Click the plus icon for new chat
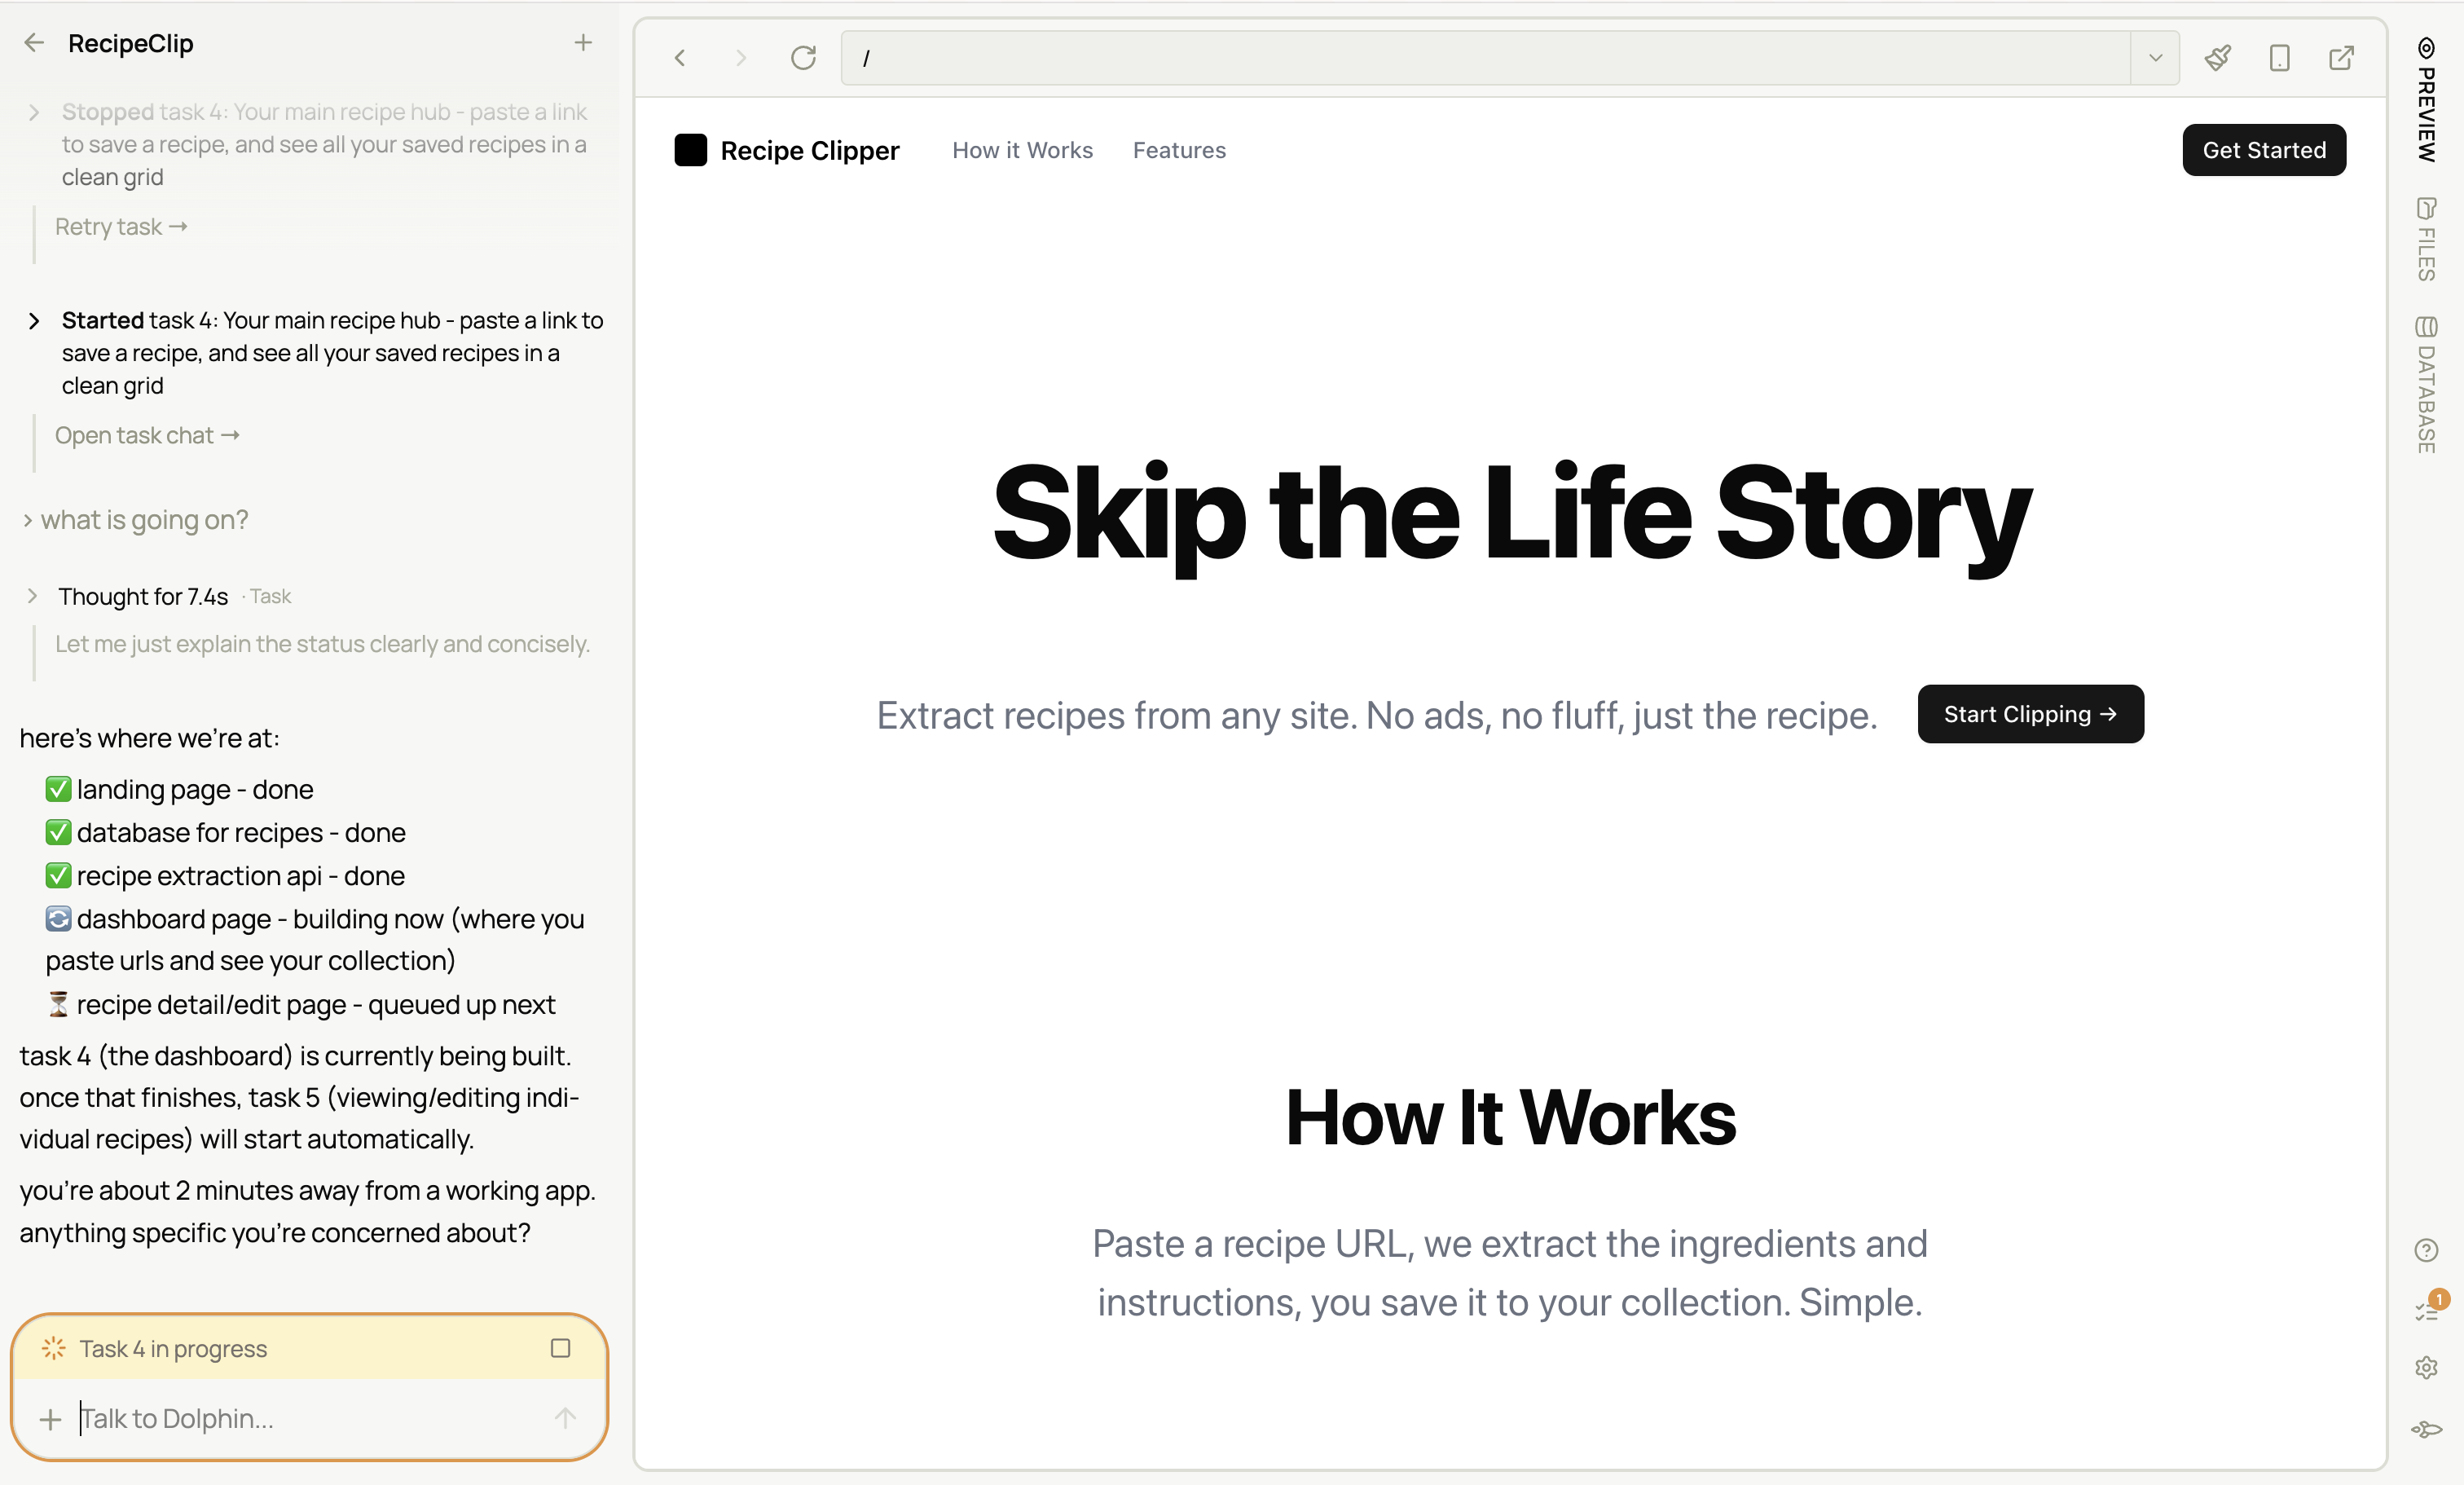Image resolution: width=2464 pixels, height=1485 pixels. 583,42
